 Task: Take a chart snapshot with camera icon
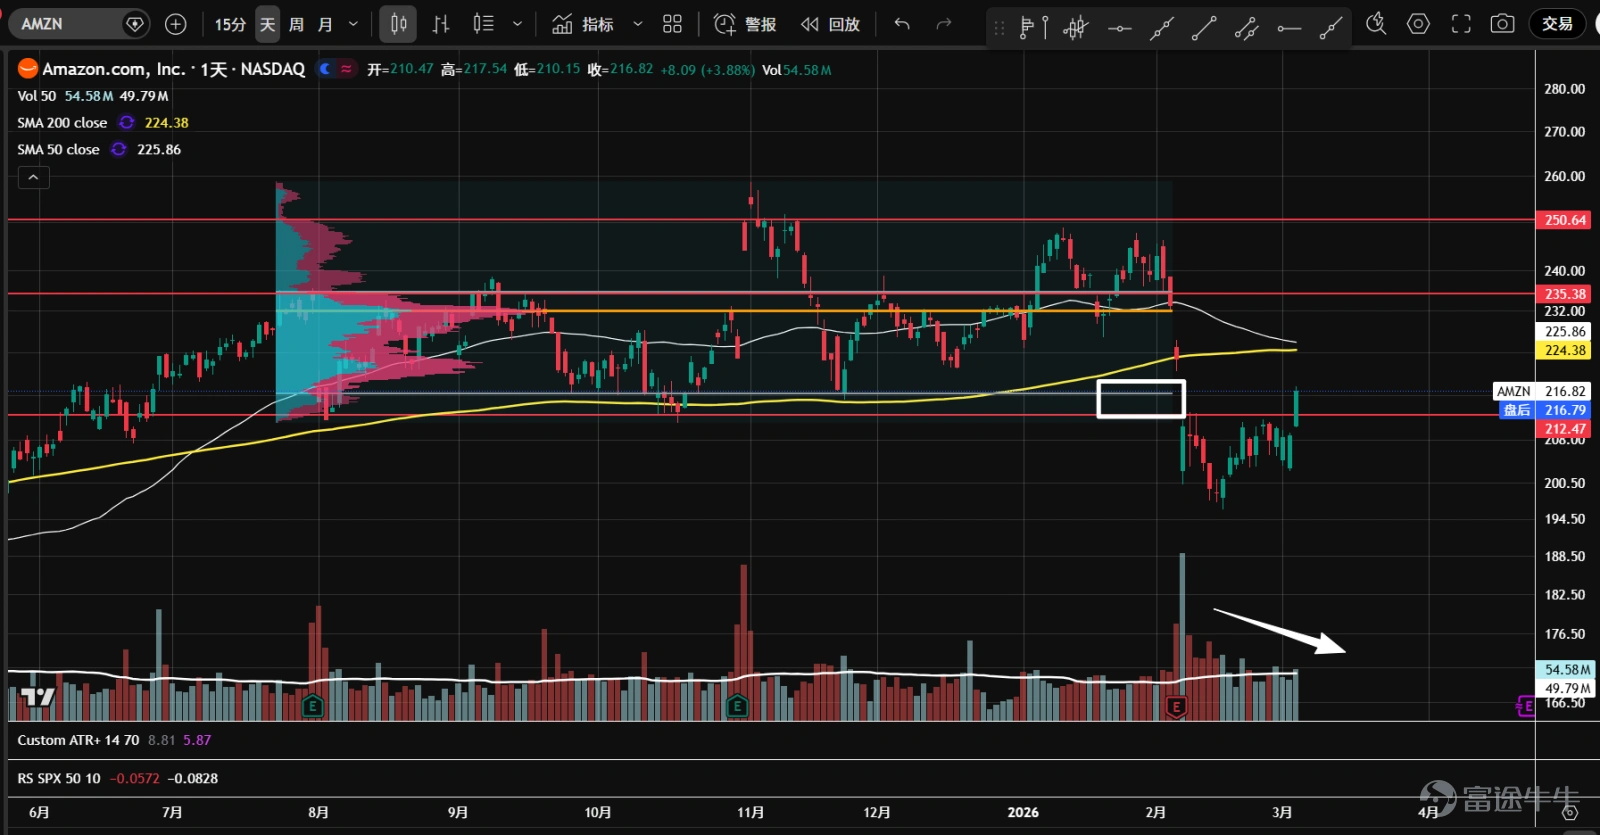[x=1502, y=24]
